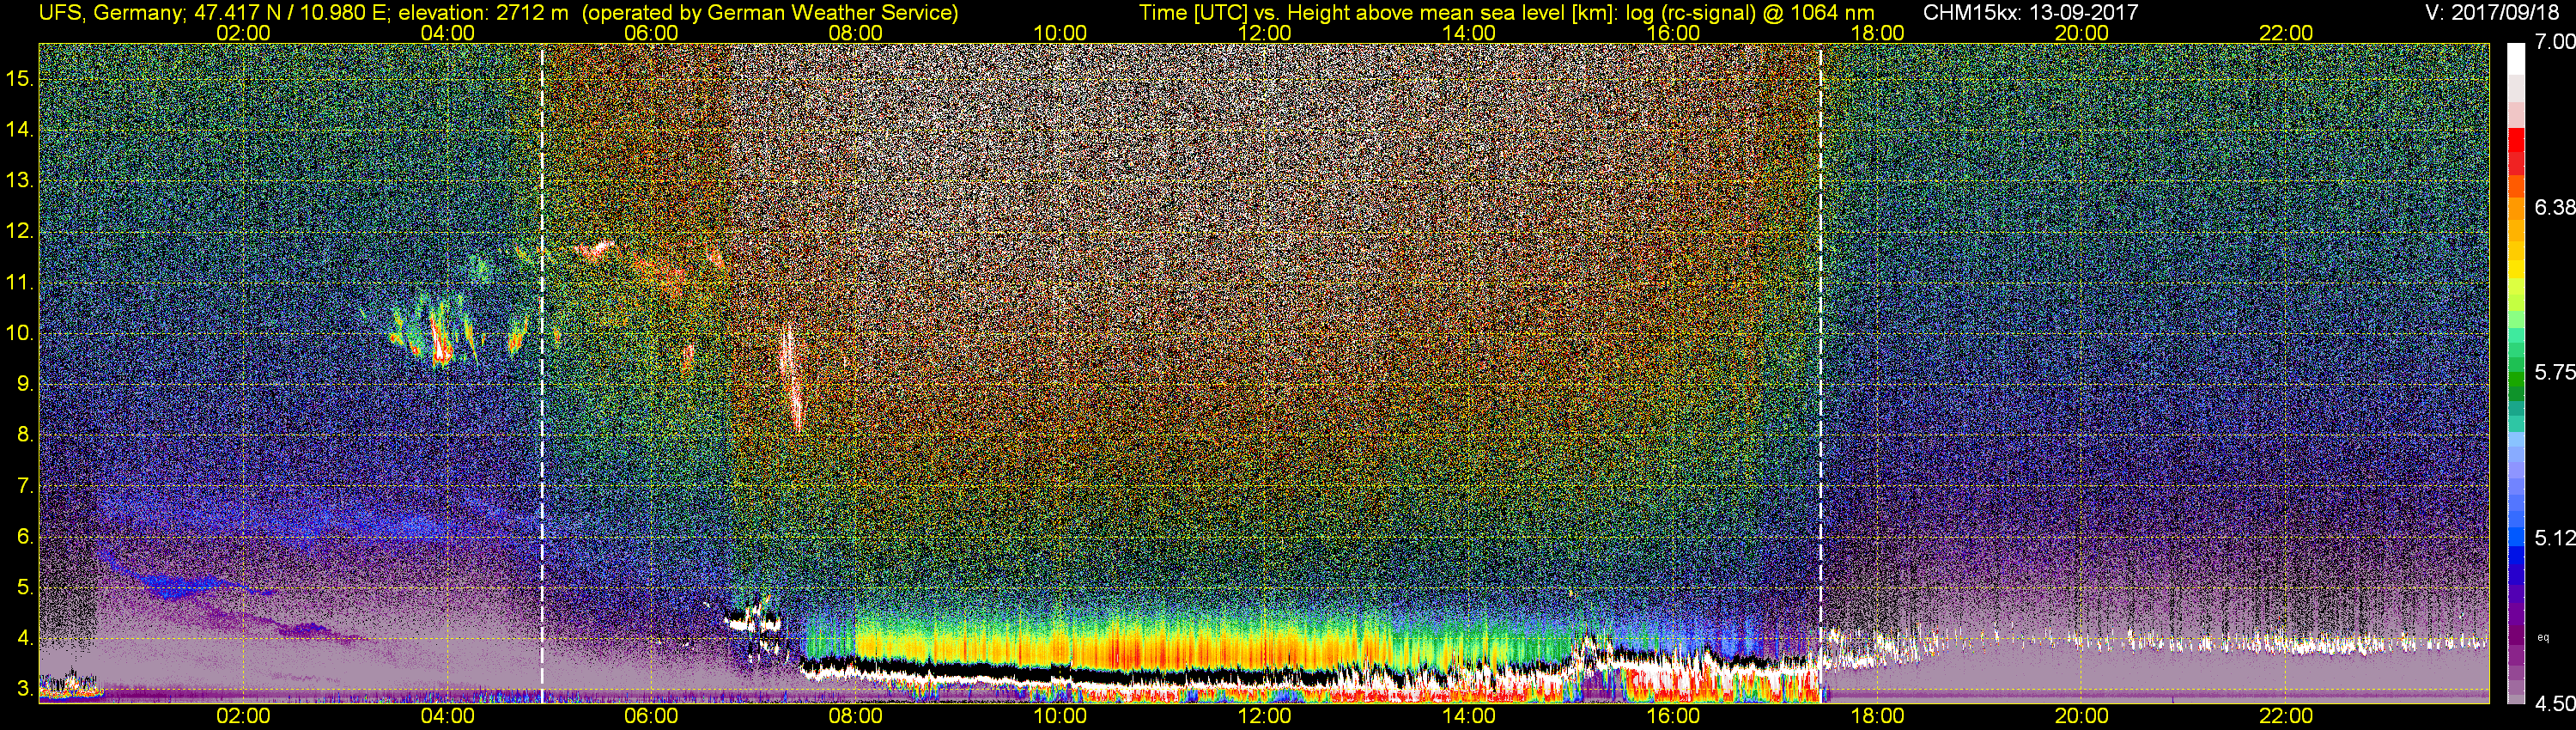Click the 11 km height axis label

[20, 282]
